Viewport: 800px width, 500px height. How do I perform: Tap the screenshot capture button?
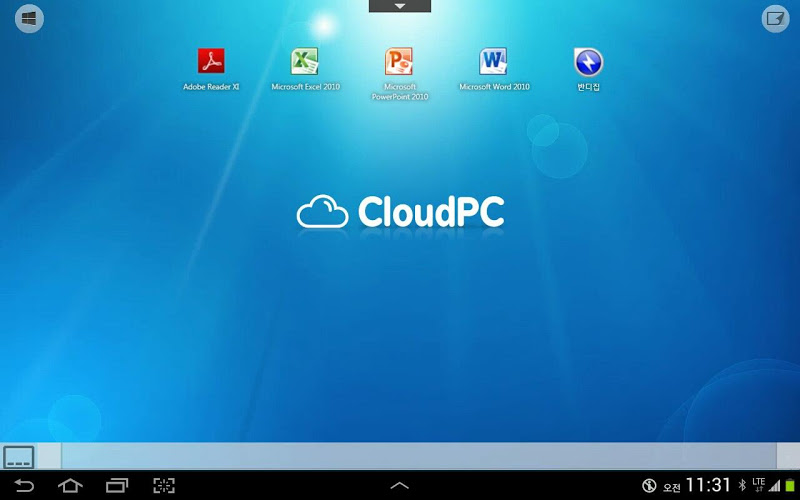pyautogui.click(x=164, y=485)
